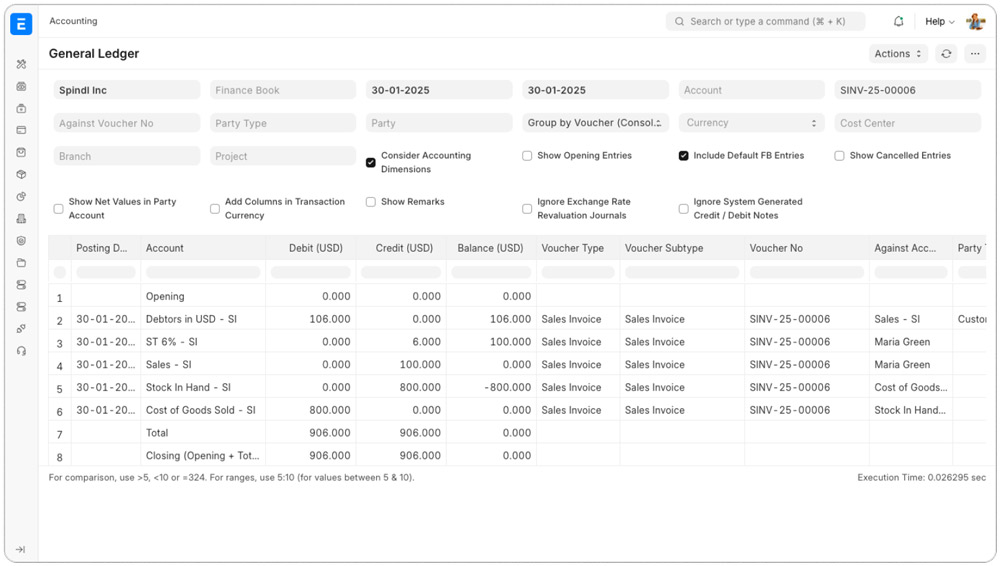The image size is (1000, 566).
Task: Click the Voucher No filter SINV-25-00006
Action: (x=908, y=90)
